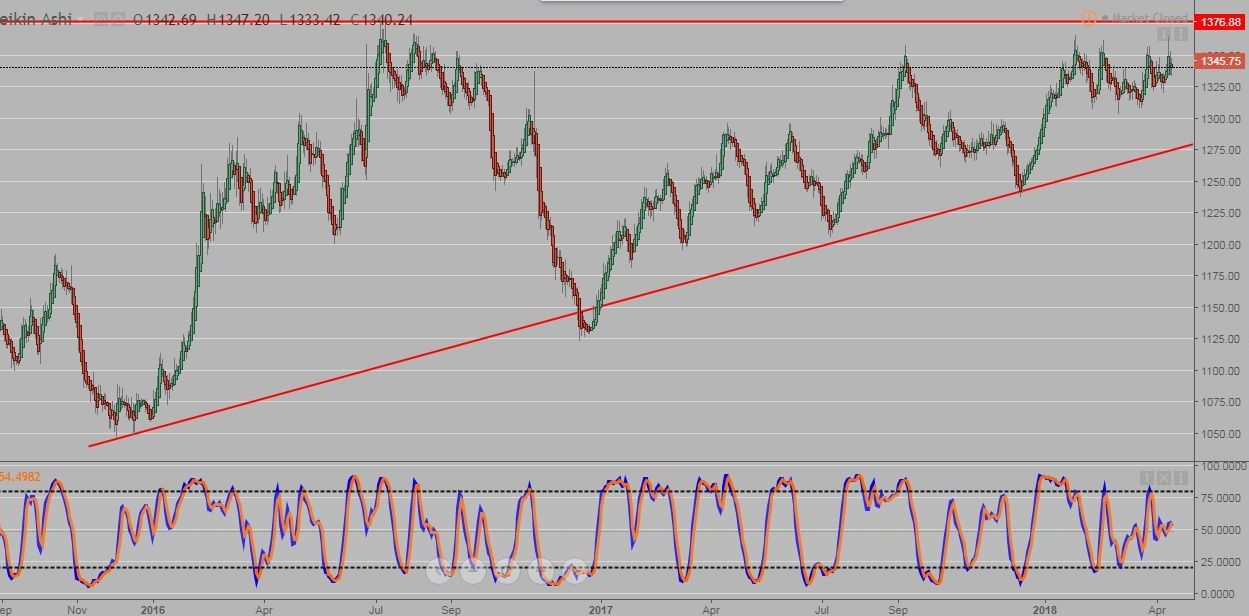Click the 25.0000 indicator axis label

pyautogui.click(x=1219, y=562)
